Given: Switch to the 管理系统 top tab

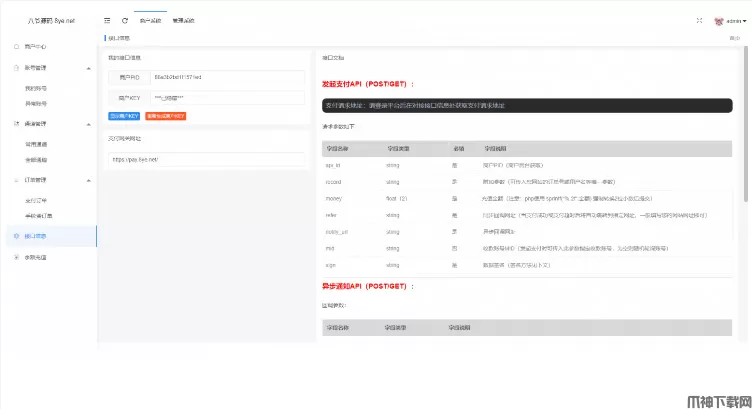Looking at the screenshot, I should (184, 20).
